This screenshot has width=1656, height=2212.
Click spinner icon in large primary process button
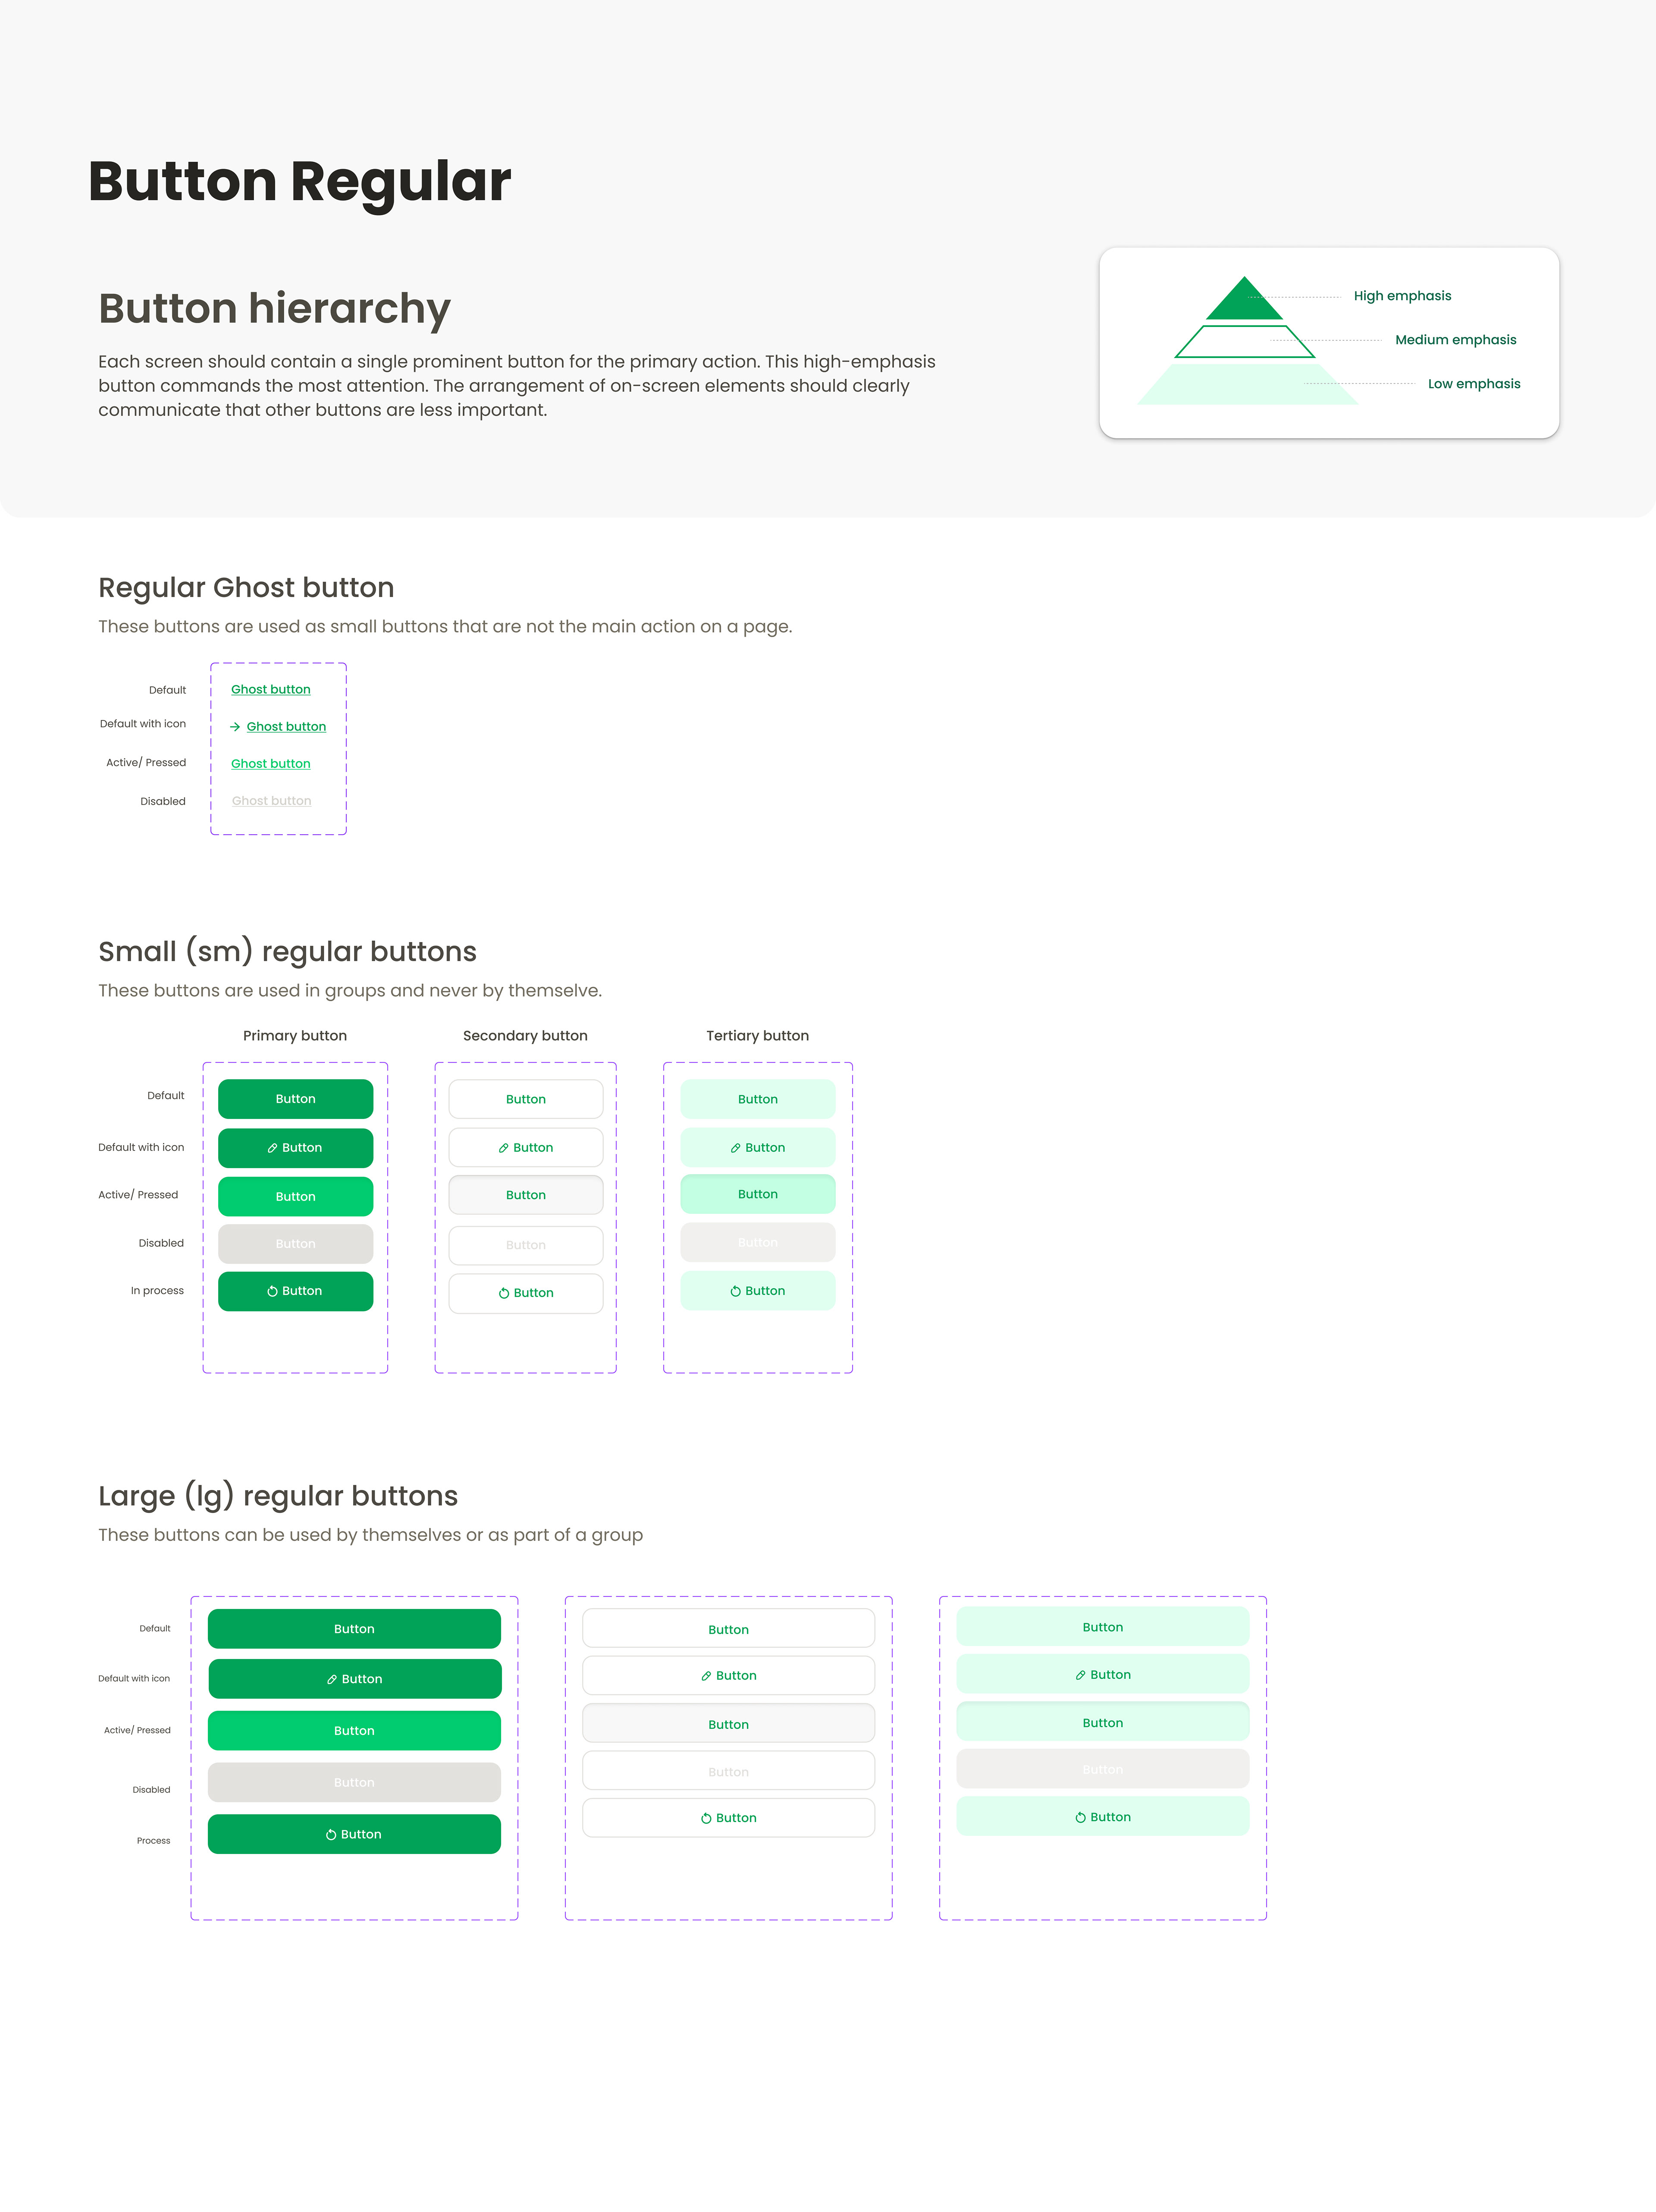click(x=331, y=1835)
